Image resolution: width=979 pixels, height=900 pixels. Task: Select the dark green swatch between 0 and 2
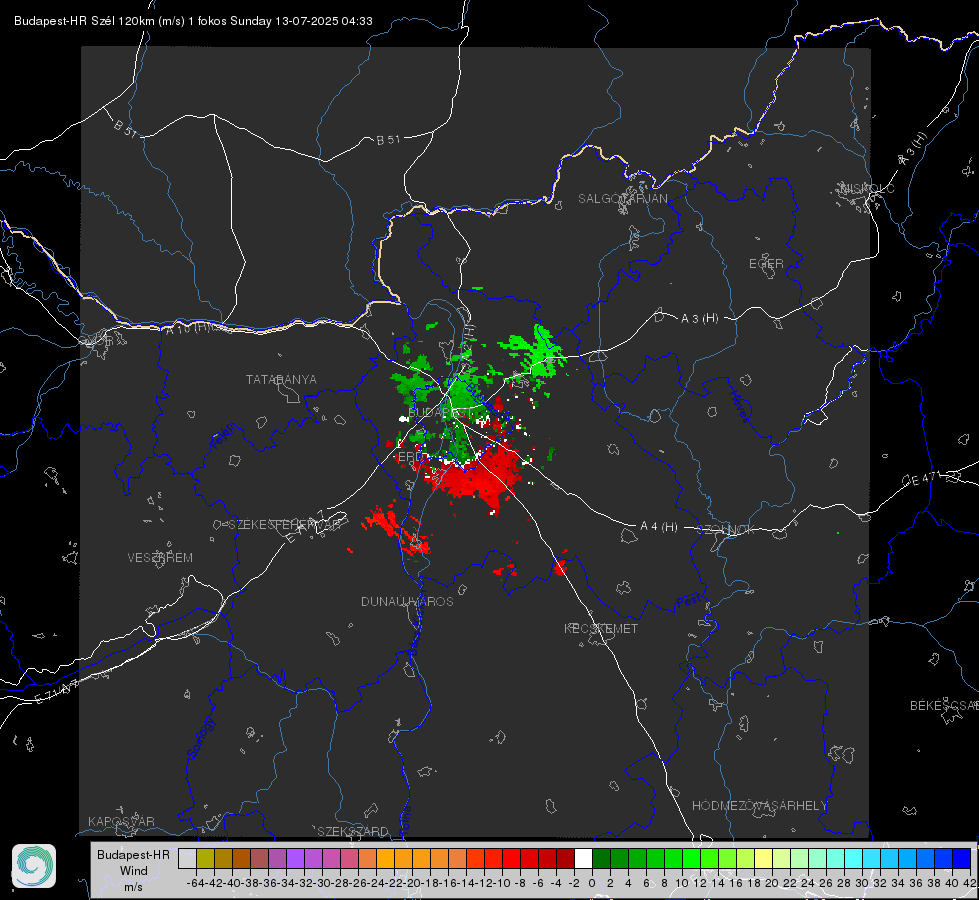coord(601,858)
